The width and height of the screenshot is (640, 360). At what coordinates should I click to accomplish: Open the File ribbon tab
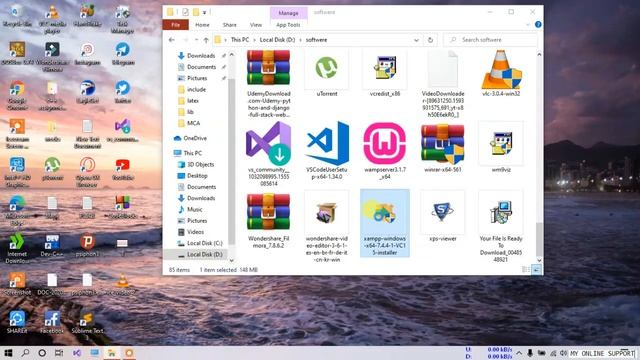pos(176,25)
